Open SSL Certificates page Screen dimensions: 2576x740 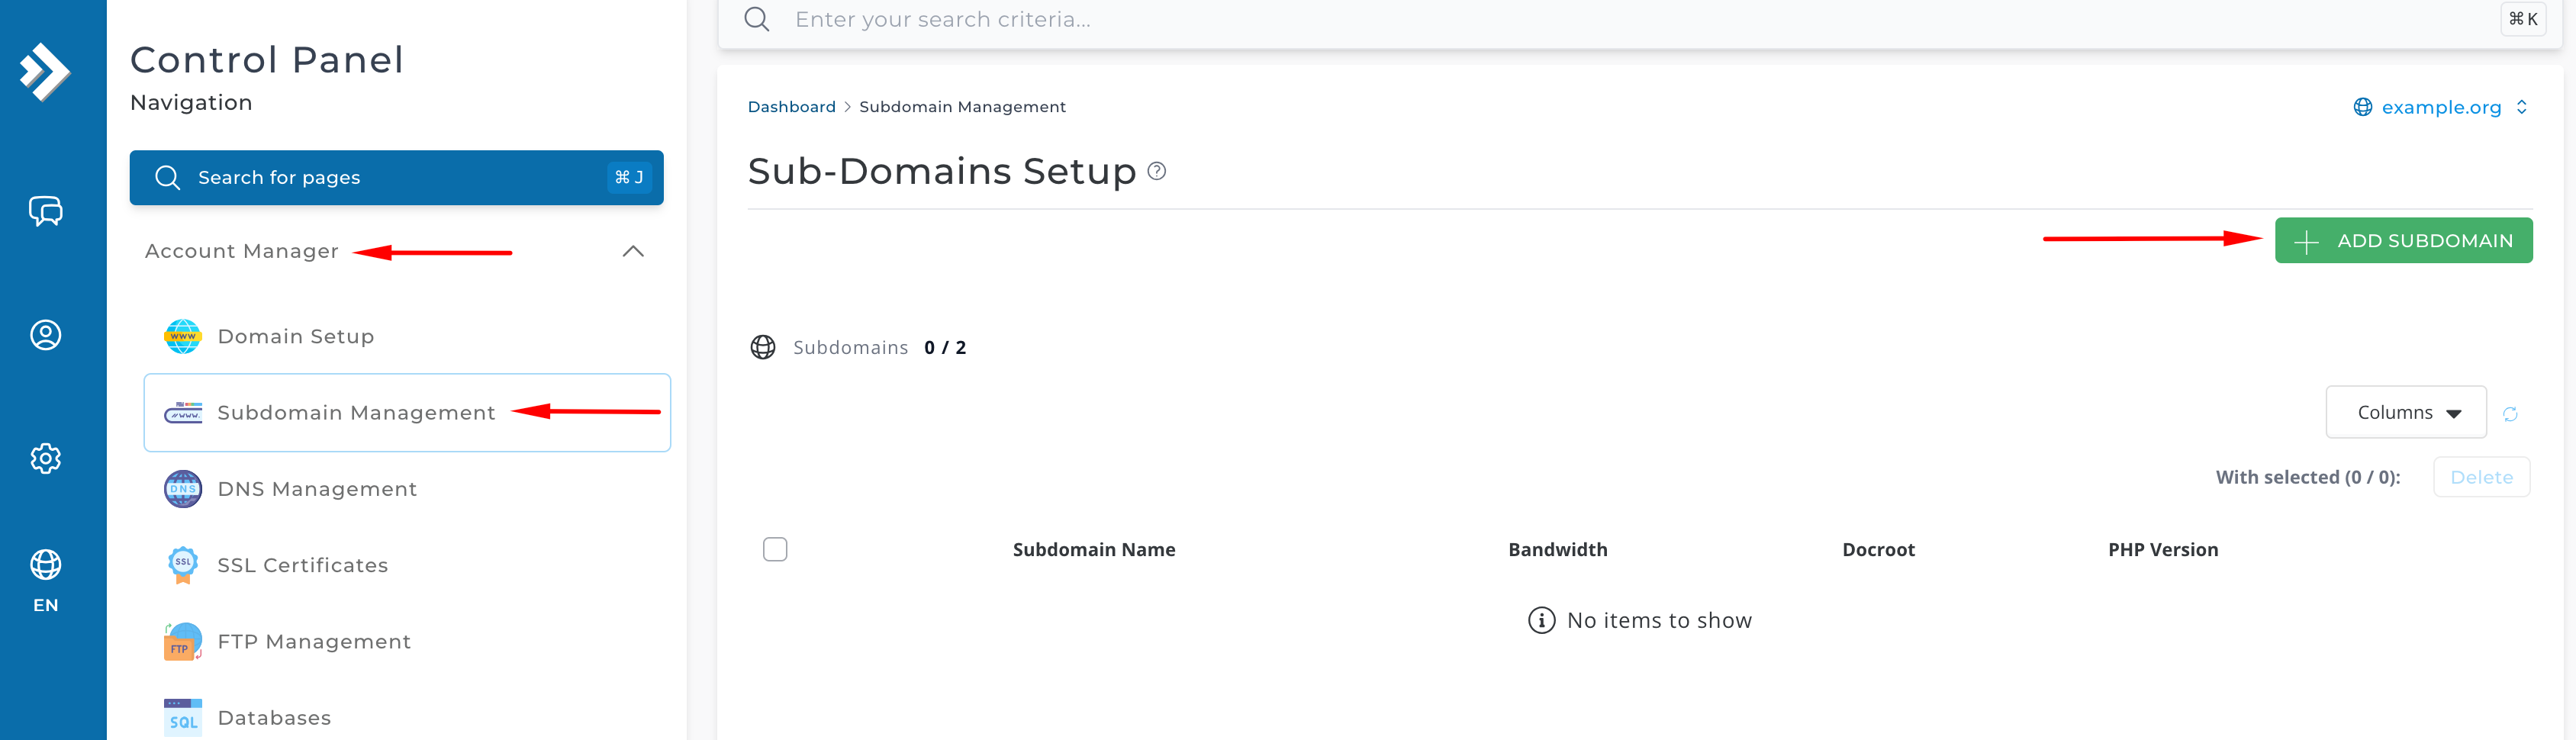tap(302, 565)
